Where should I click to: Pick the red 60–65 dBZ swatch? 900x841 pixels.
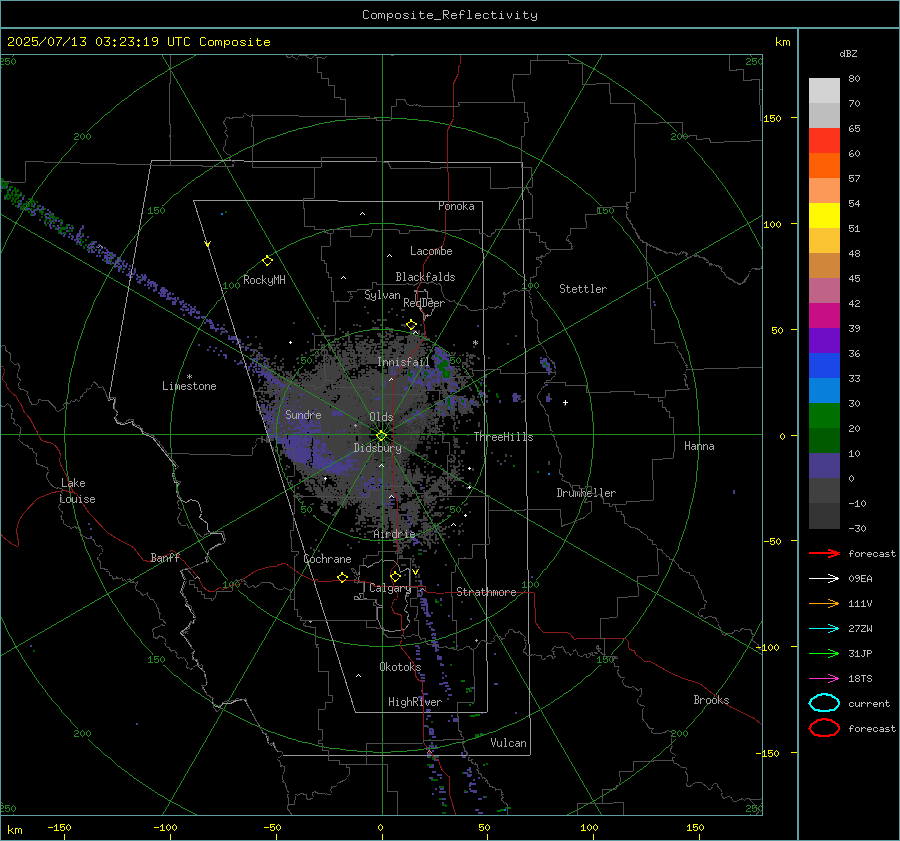824,141
